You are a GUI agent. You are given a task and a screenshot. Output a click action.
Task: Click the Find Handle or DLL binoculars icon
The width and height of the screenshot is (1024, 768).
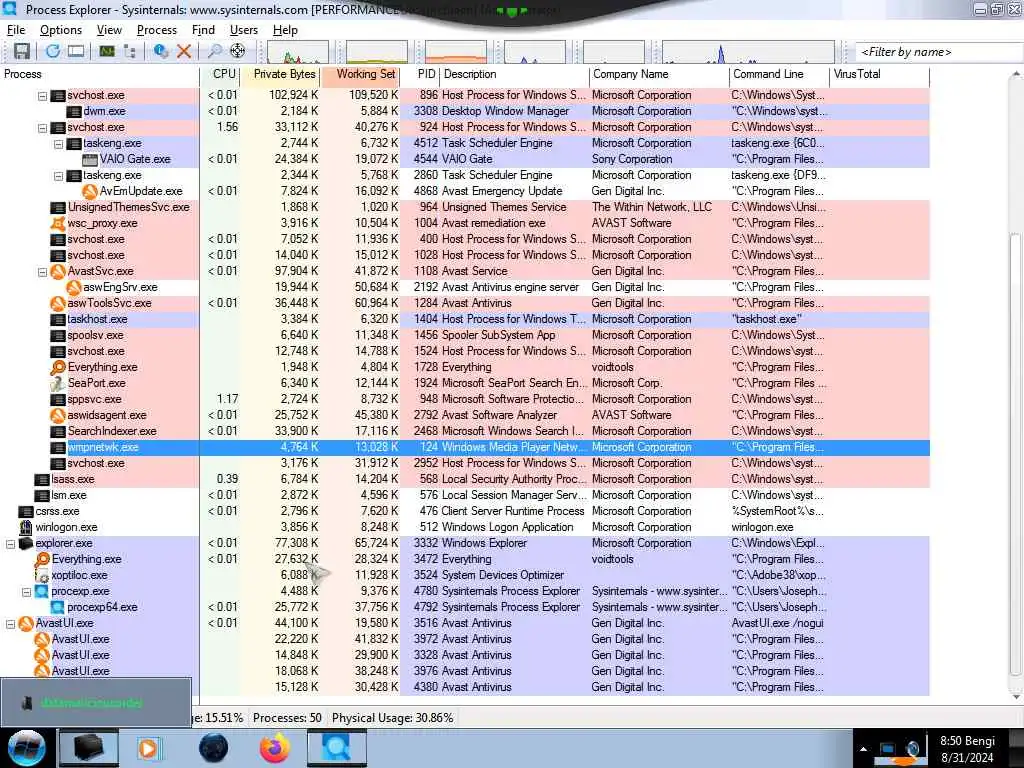214,51
